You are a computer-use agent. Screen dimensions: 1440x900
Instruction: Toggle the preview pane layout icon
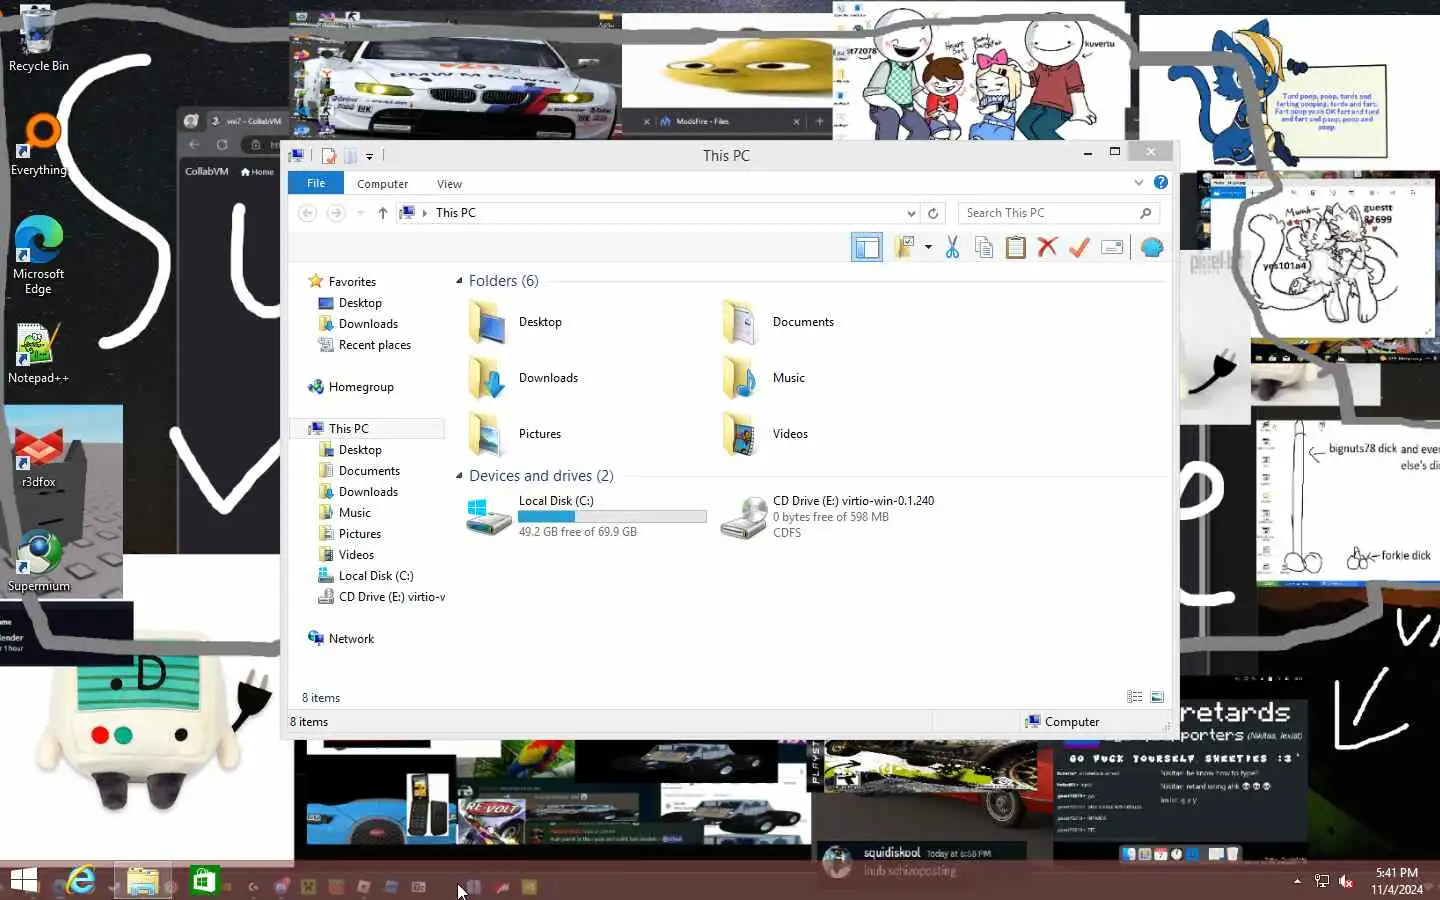coord(867,247)
